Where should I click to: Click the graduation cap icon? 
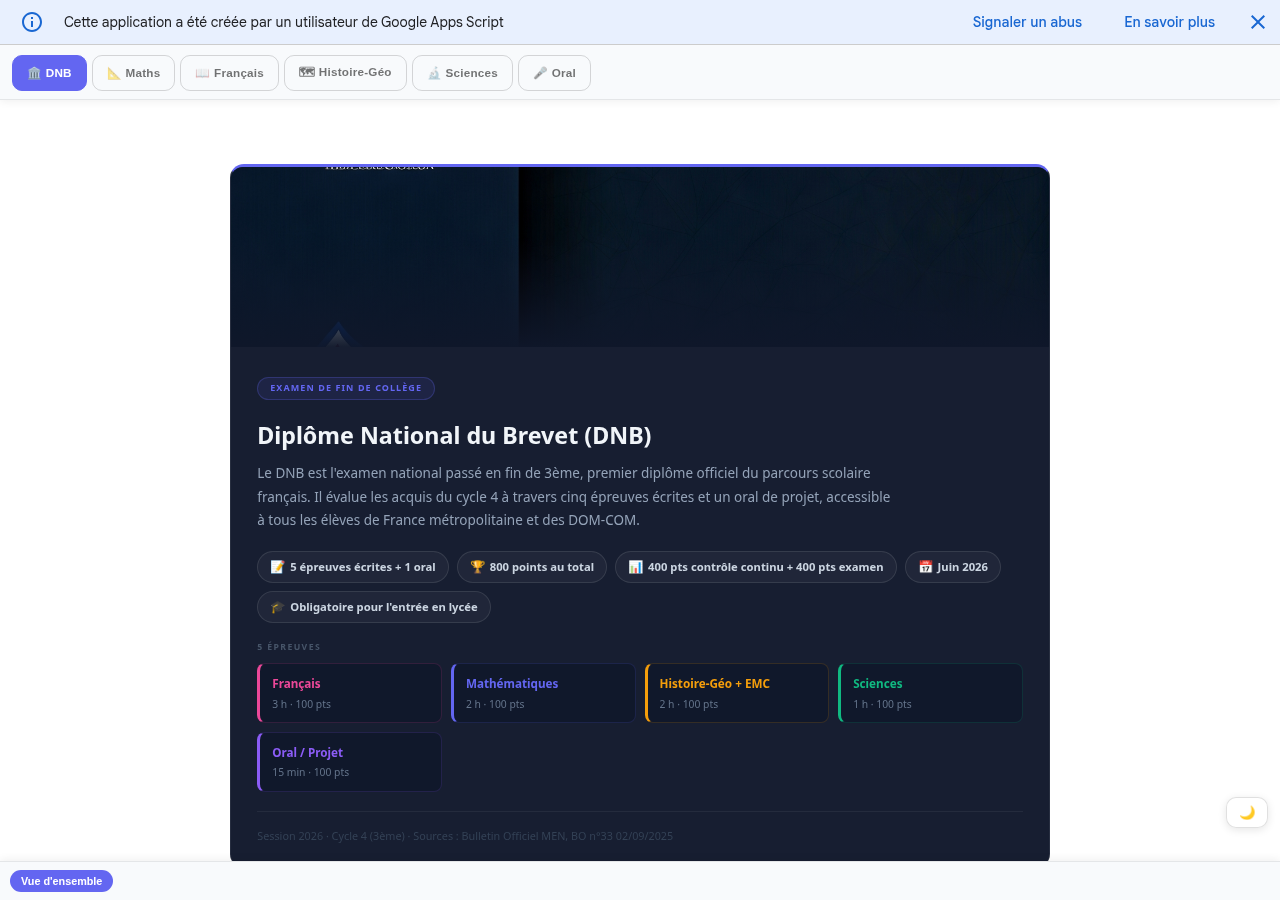pos(277,607)
